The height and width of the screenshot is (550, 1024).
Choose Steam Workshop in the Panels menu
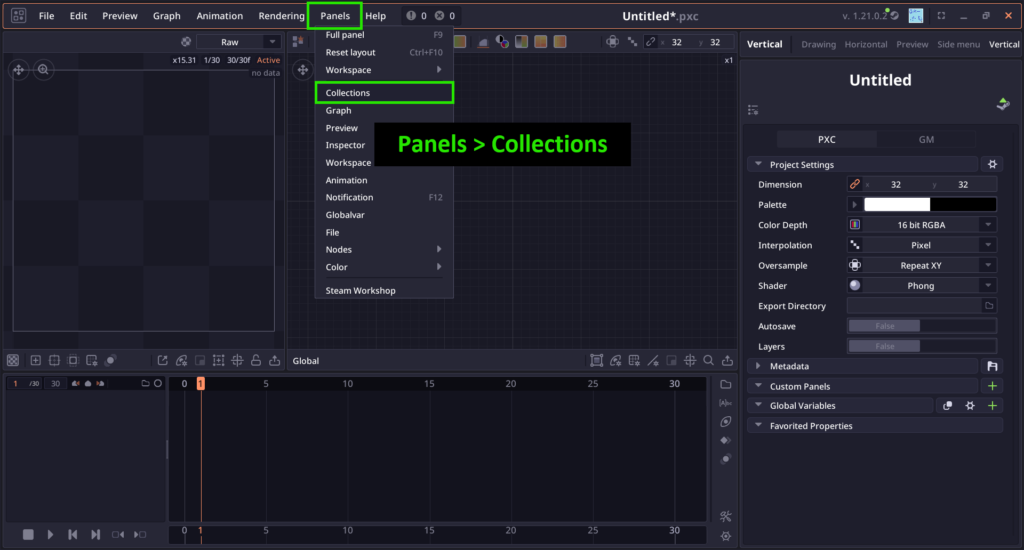(x=384, y=291)
